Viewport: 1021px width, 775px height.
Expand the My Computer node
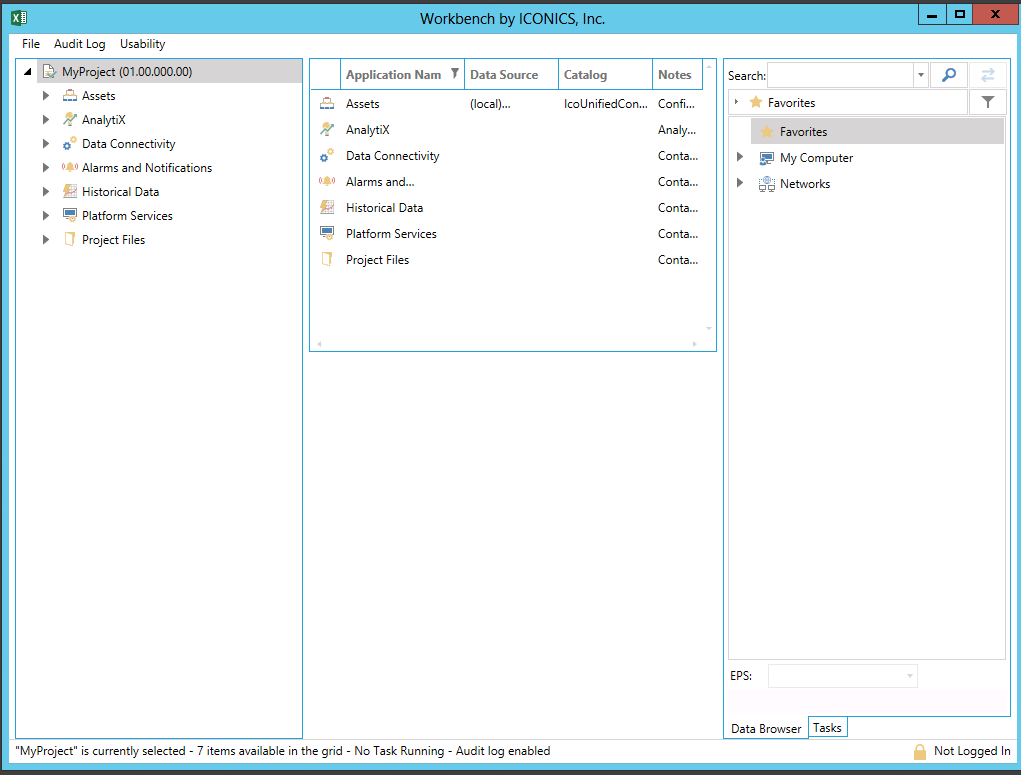click(740, 158)
